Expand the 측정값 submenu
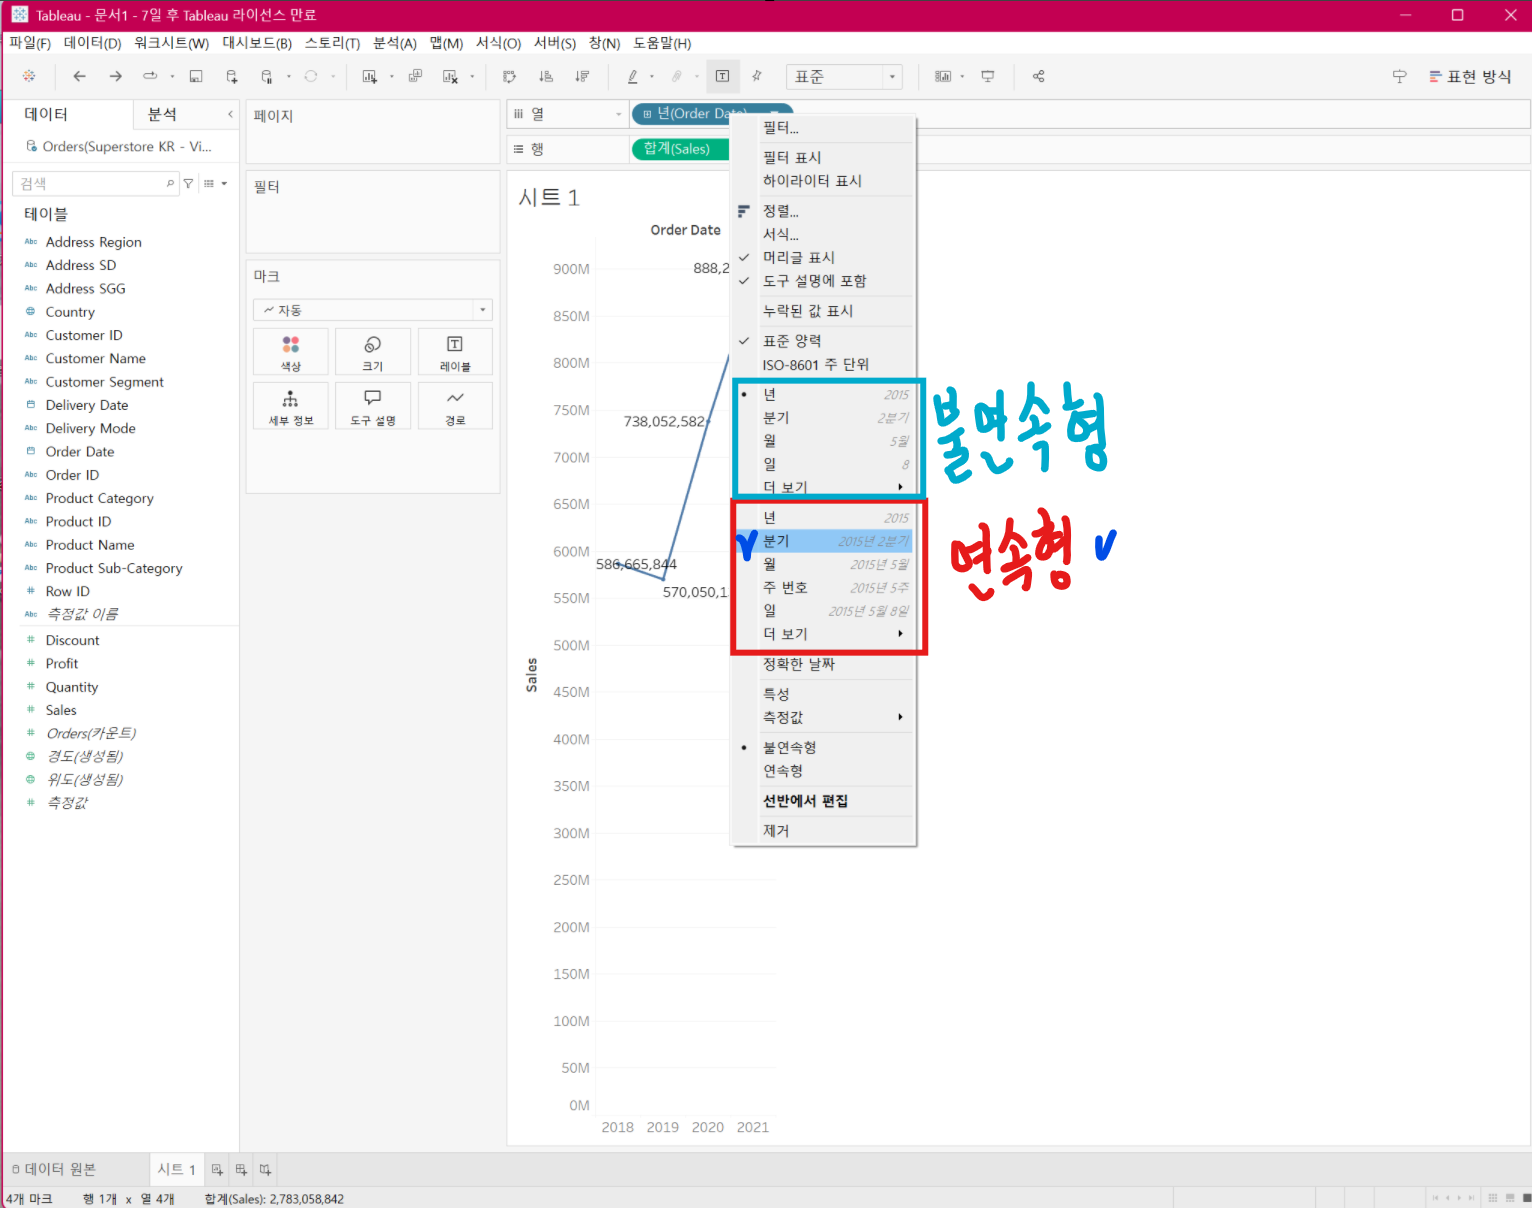The image size is (1532, 1208). point(824,717)
